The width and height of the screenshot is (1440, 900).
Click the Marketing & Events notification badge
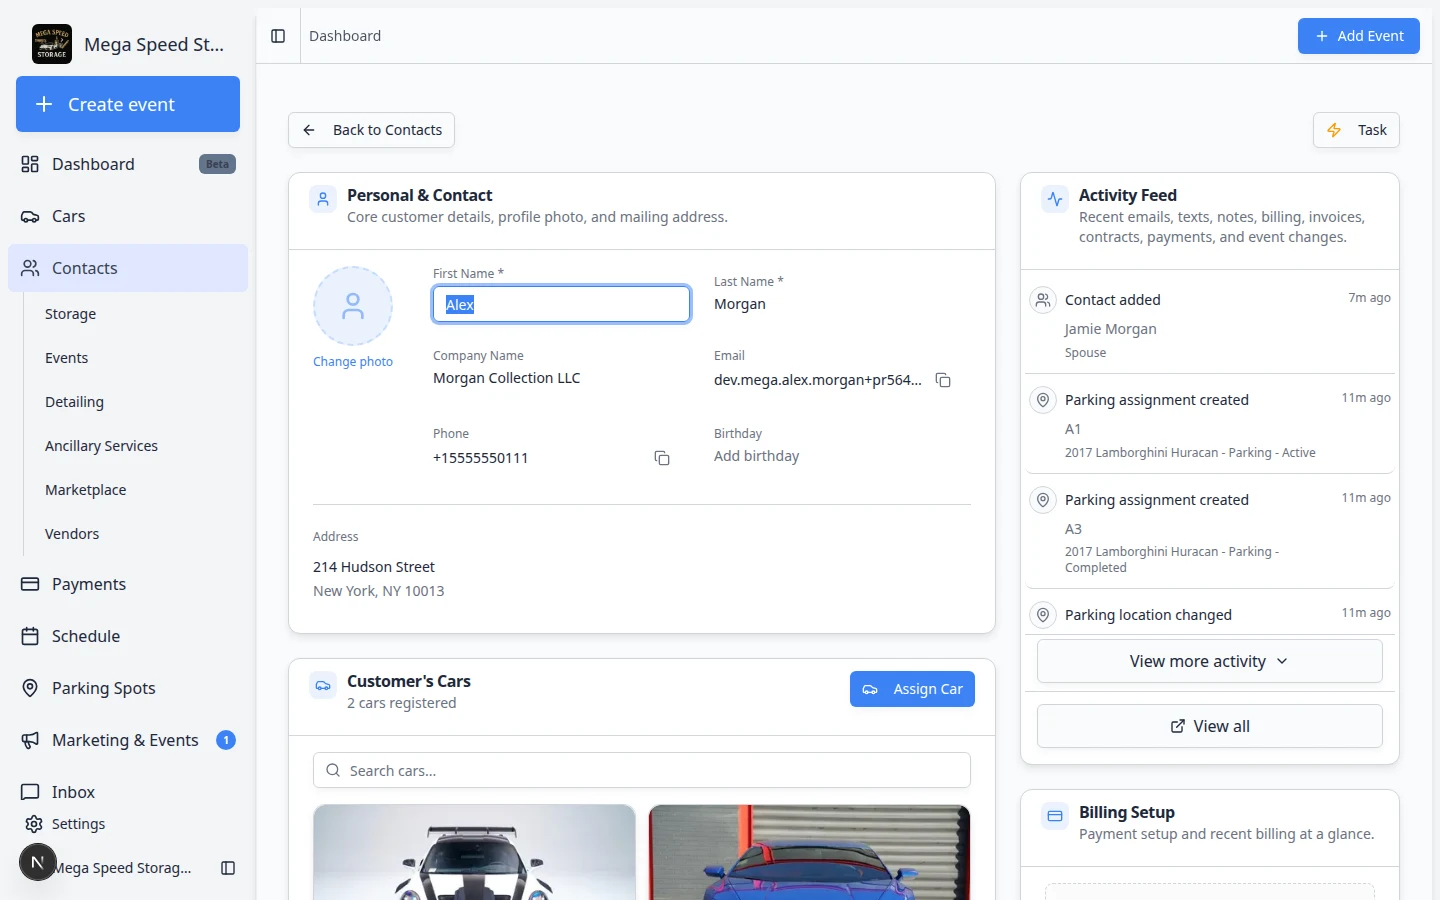tap(226, 740)
